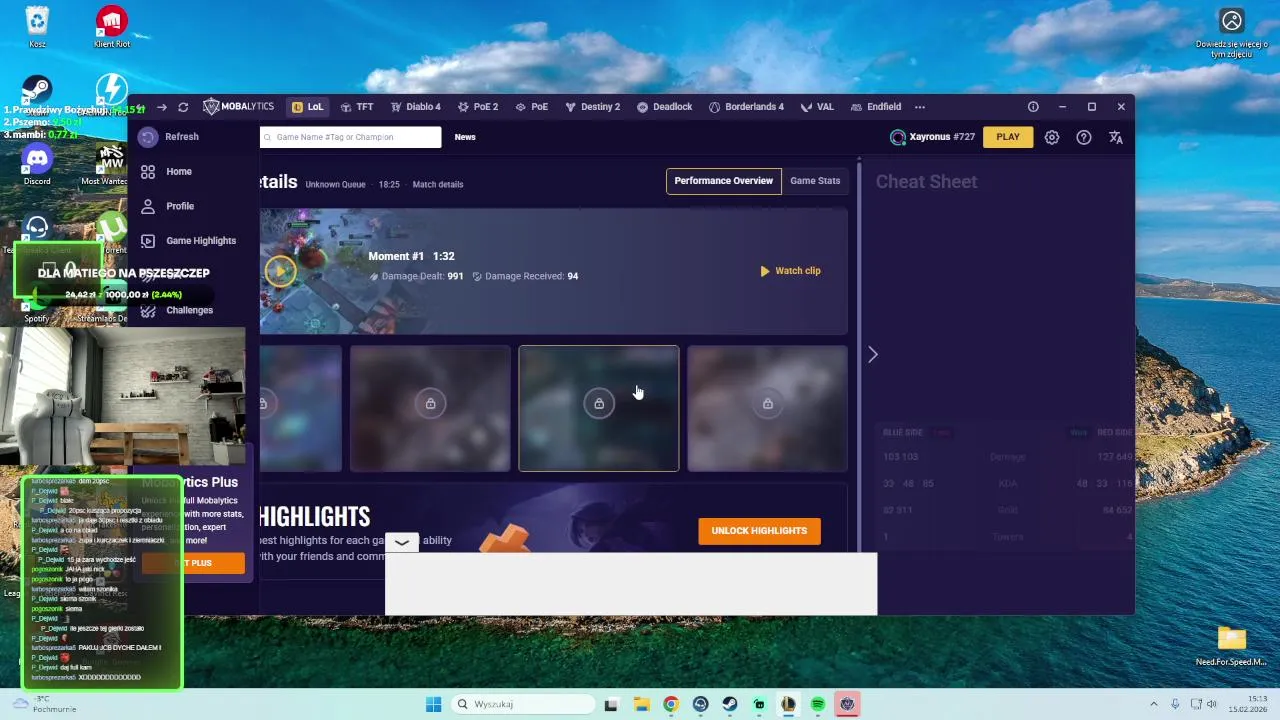Switch to the LoL game tab
Screen dimensions: 1280x720
308,107
